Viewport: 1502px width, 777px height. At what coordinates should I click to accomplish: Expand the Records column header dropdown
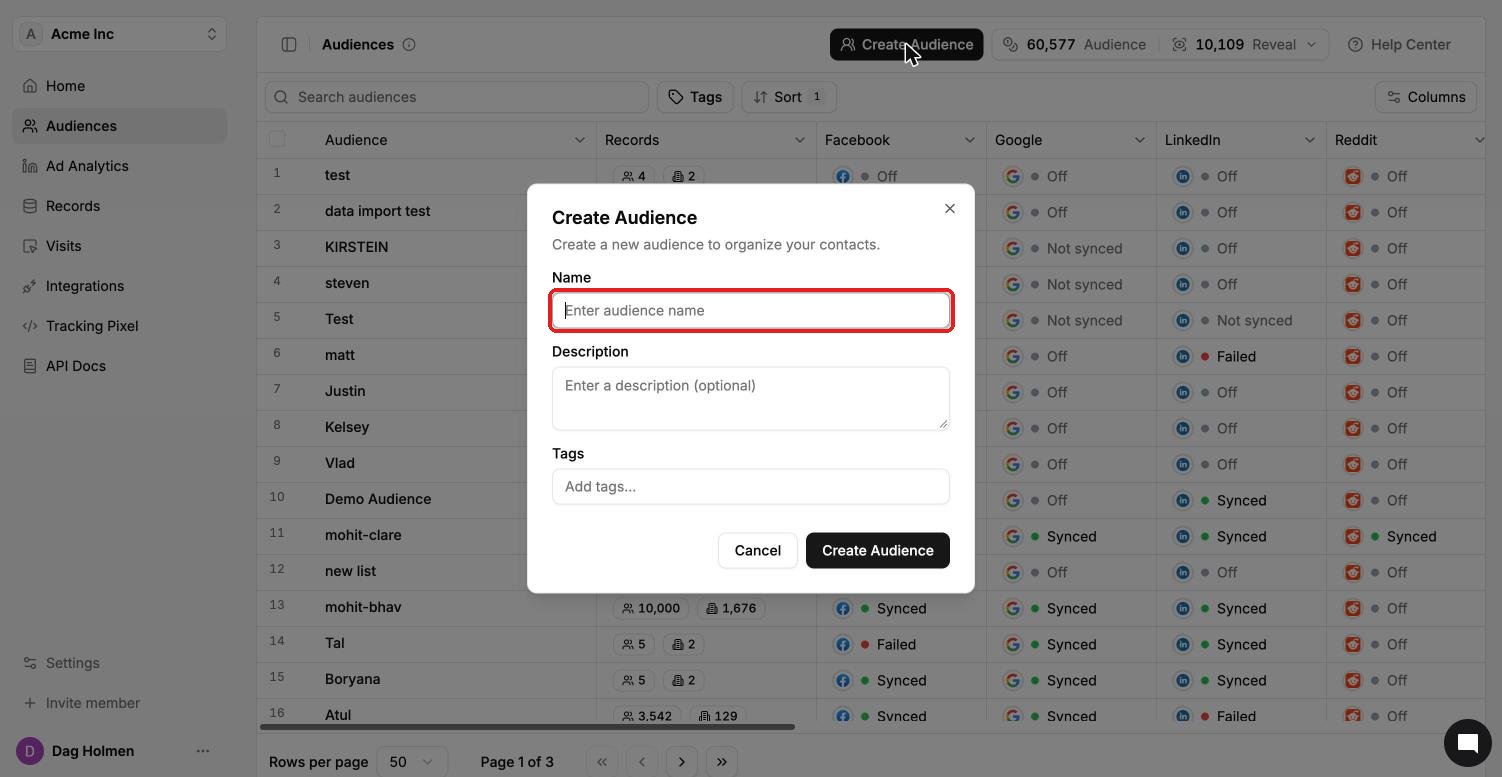coord(800,140)
